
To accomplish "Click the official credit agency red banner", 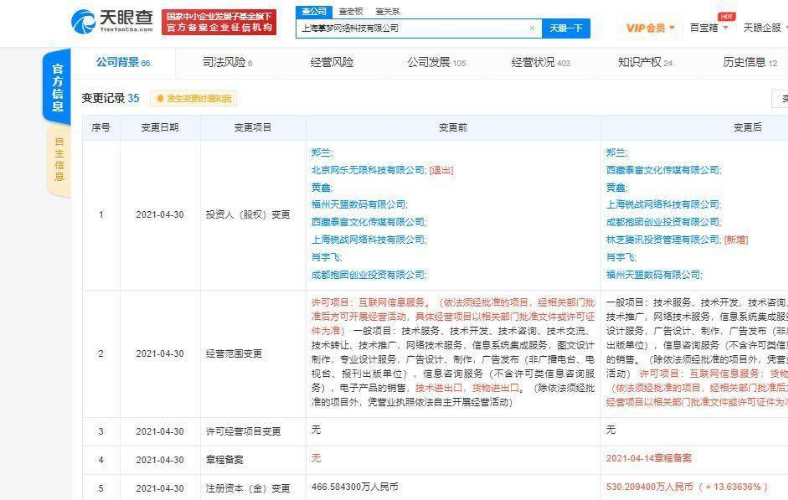I will [x=219, y=22].
